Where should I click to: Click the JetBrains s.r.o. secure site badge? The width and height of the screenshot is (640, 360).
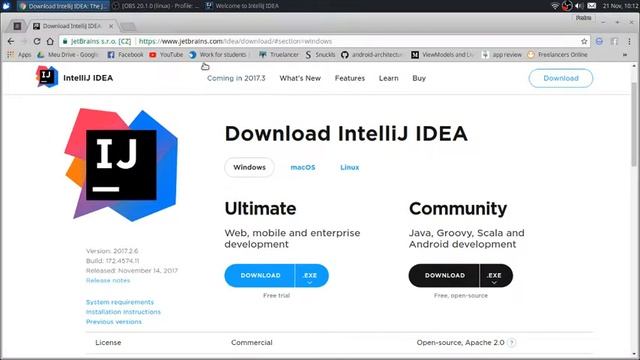(x=97, y=41)
